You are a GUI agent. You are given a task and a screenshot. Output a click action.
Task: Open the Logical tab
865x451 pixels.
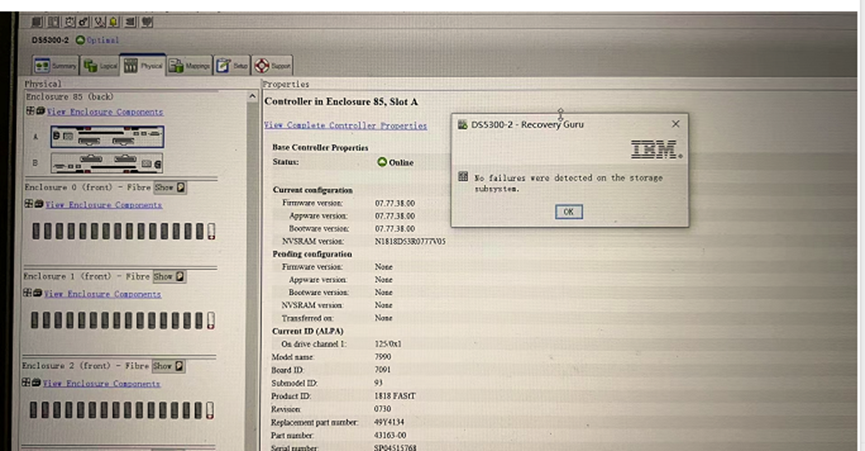click(x=100, y=66)
